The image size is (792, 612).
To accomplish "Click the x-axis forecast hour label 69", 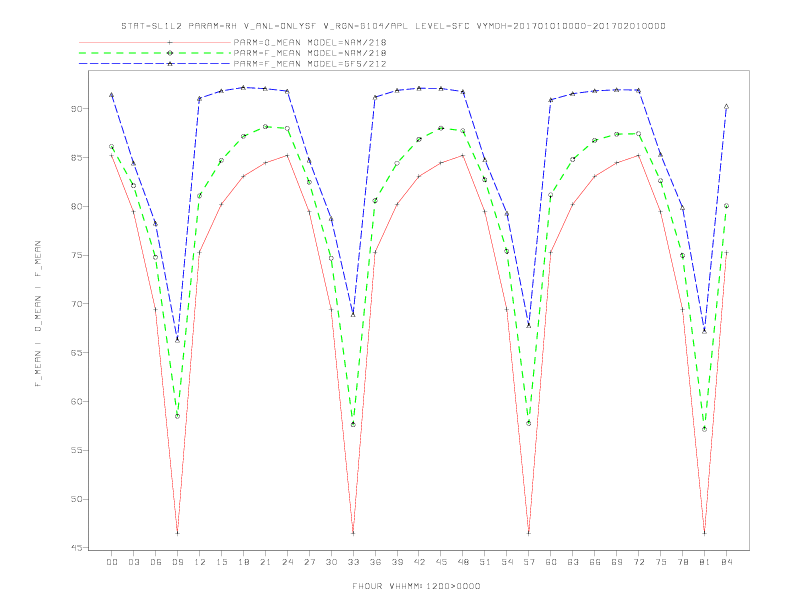I will point(617,562).
